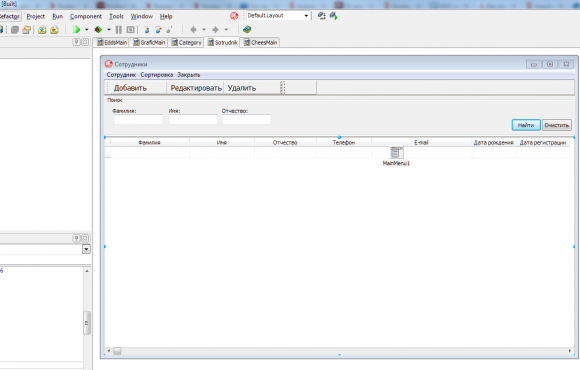The width and height of the screenshot is (580, 370).
Task: Click the Добавить toolbar button
Action: coord(130,88)
